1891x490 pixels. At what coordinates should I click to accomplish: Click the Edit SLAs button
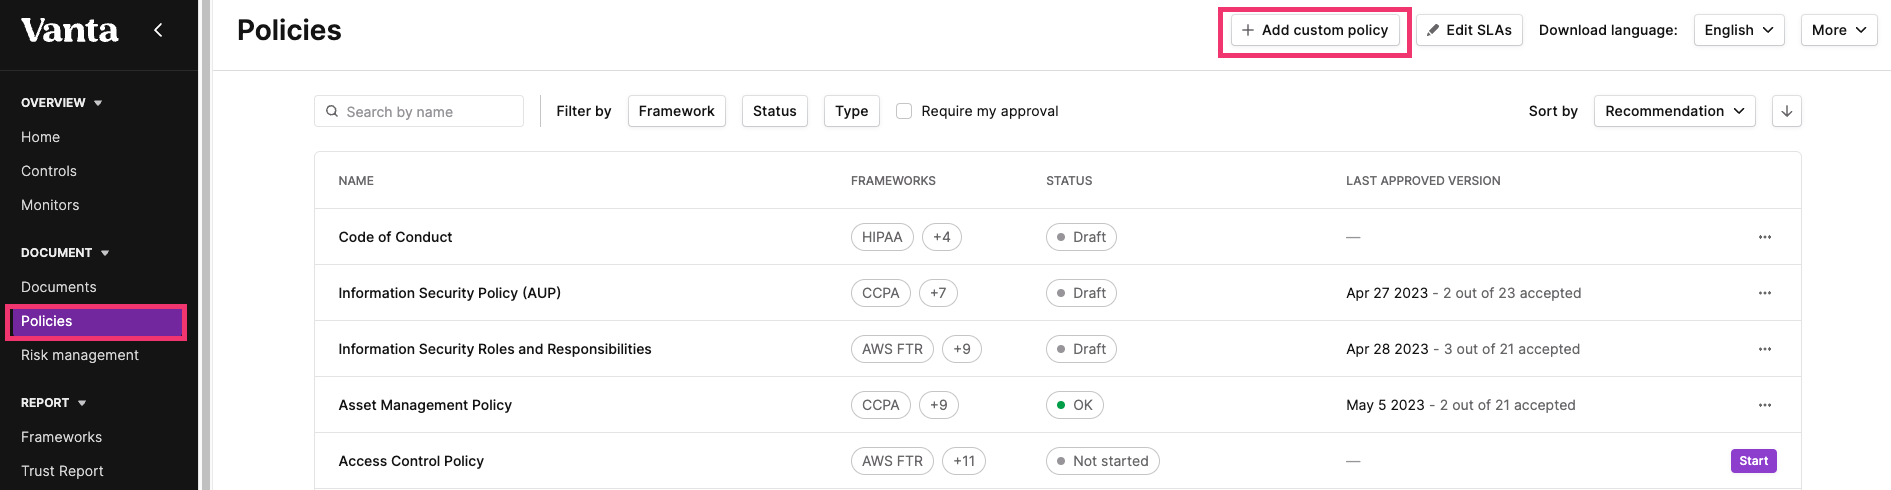(1469, 30)
